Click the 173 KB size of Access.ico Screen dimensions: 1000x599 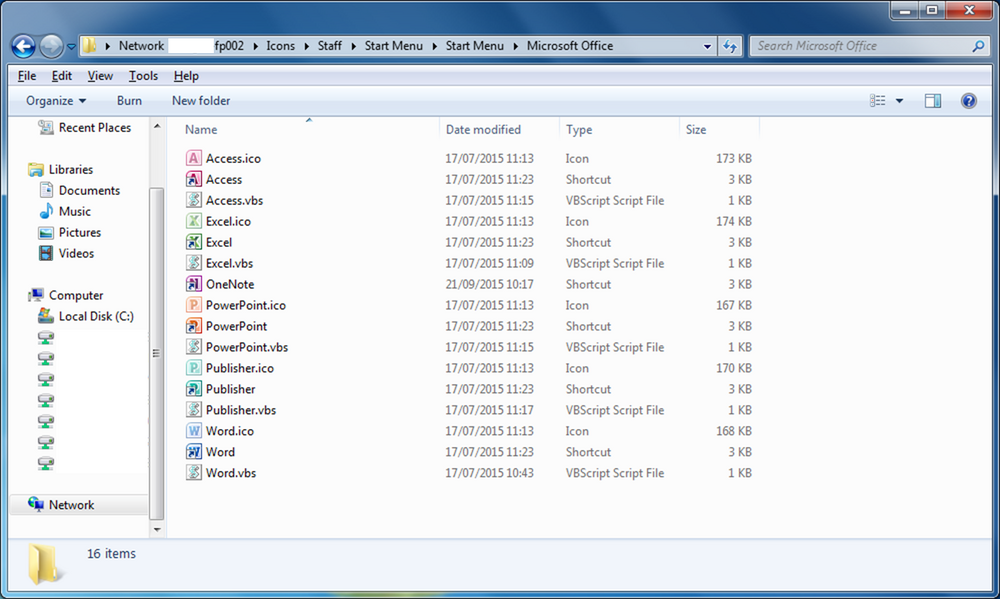(733, 158)
